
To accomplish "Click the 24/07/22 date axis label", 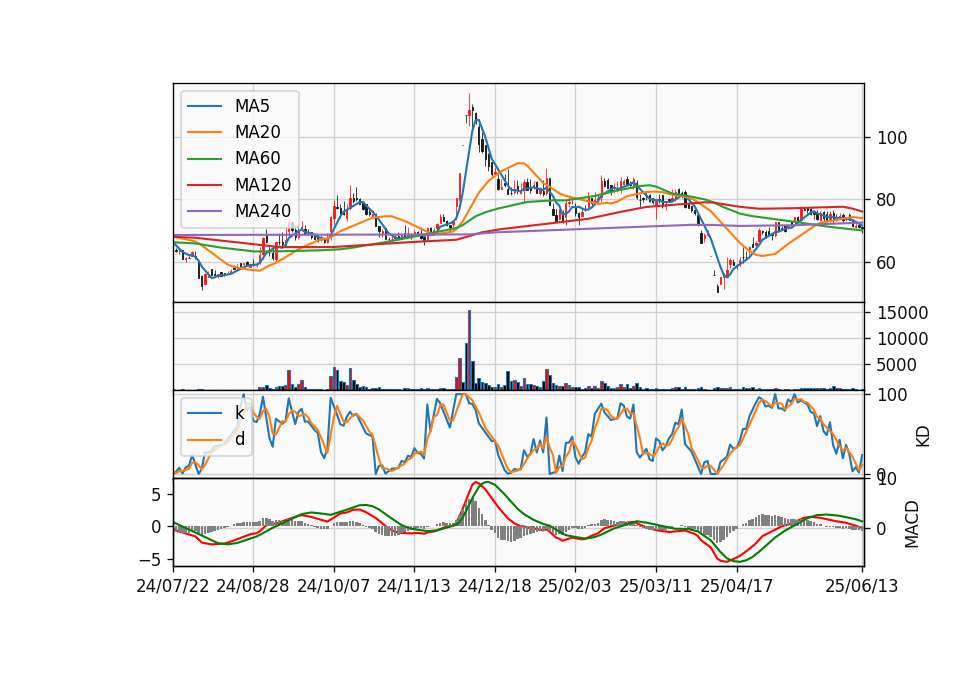I will tap(173, 586).
